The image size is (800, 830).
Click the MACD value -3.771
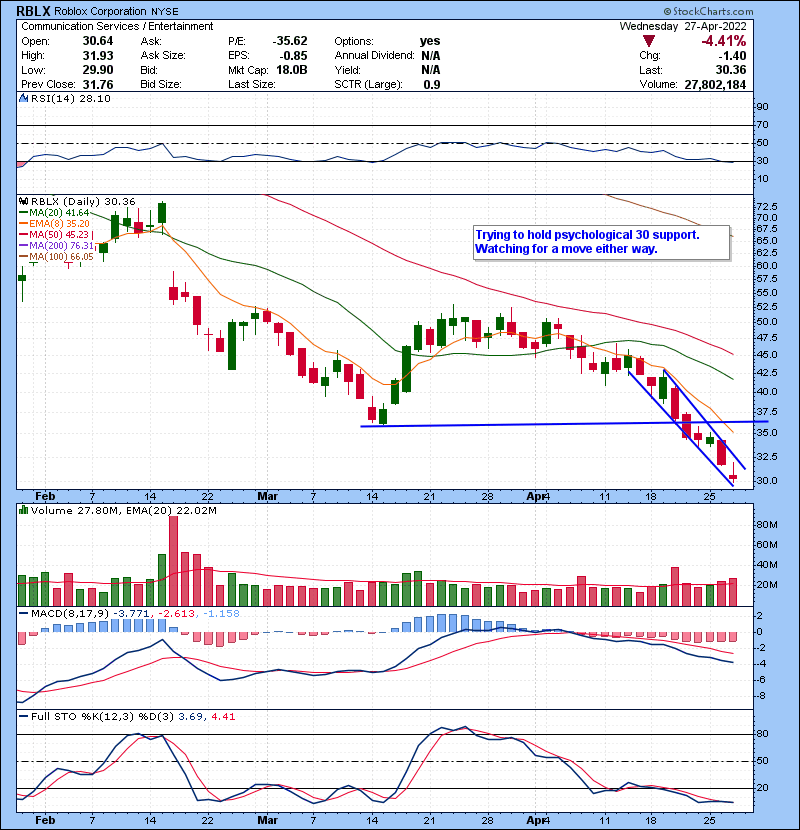pos(132,614)
